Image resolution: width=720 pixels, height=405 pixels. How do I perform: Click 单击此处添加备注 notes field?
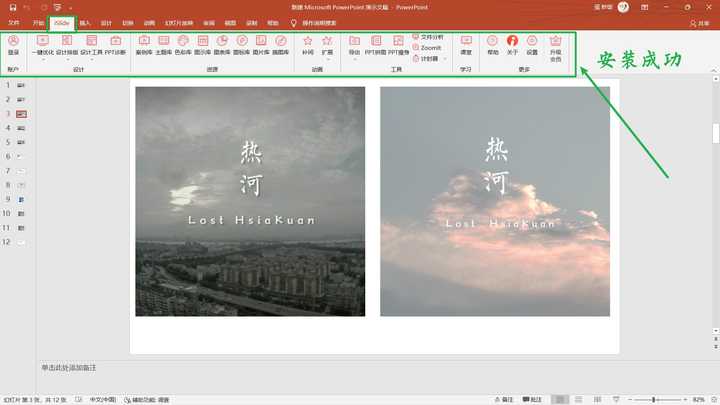[x=69, y=367]
